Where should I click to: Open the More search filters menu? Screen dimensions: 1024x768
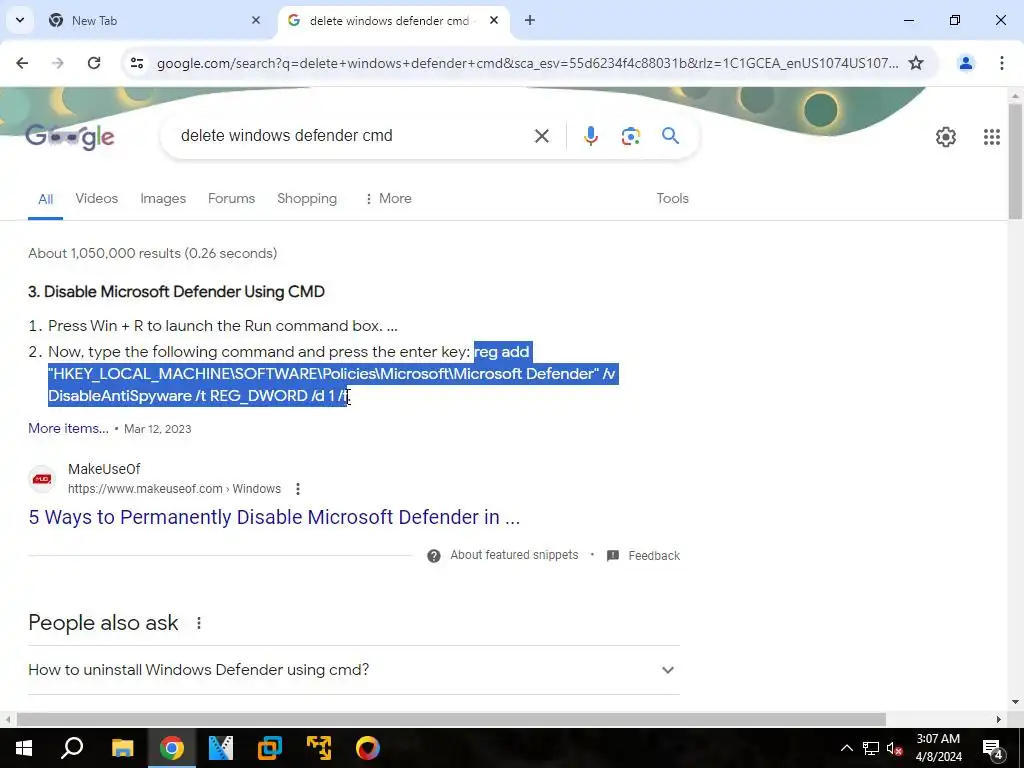click(388, 199)
